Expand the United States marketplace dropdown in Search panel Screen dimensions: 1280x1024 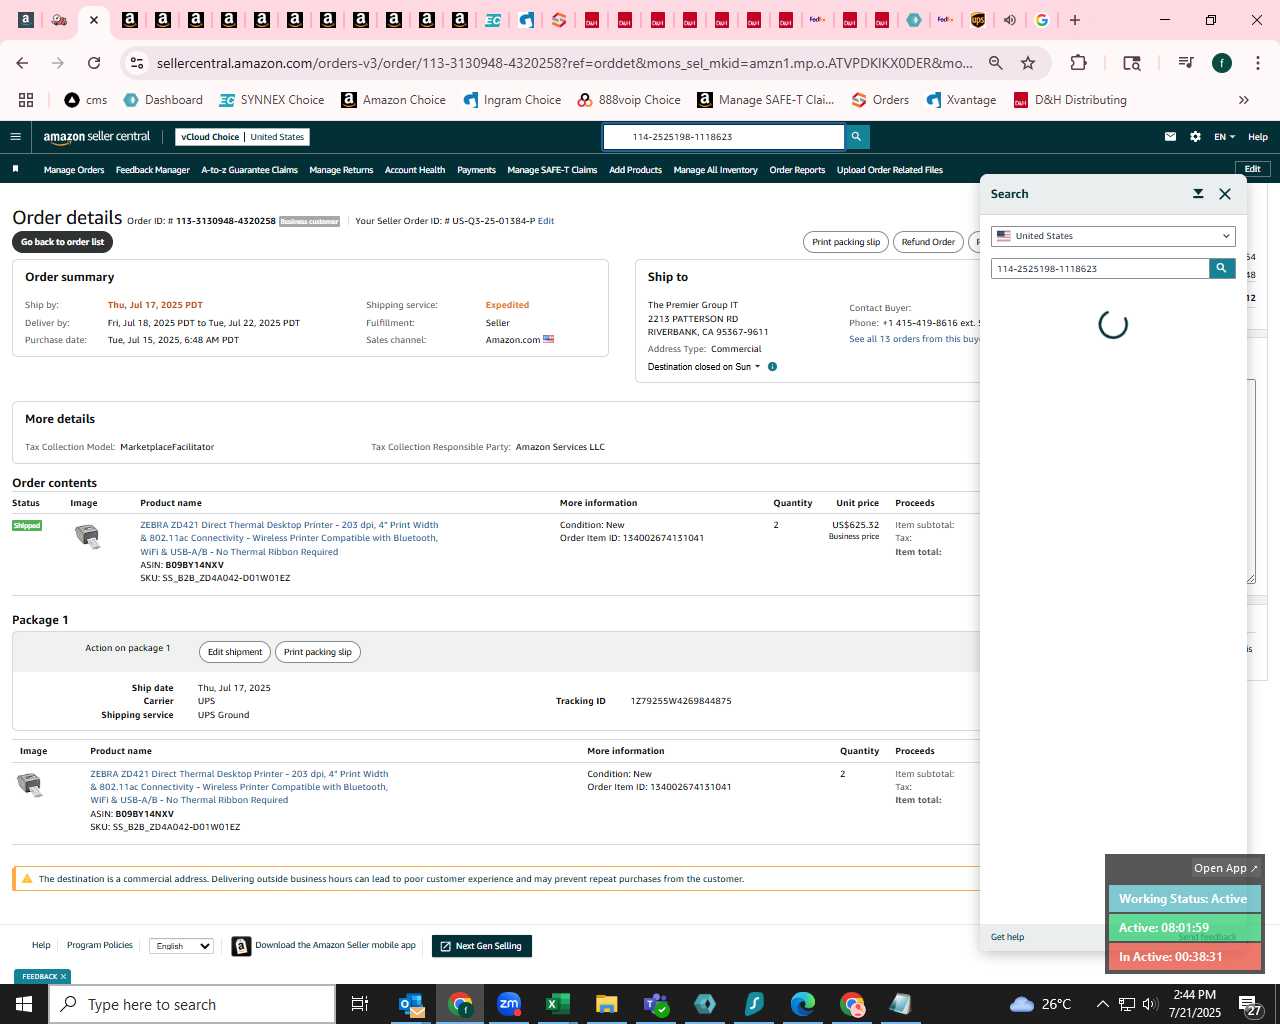1113,236
